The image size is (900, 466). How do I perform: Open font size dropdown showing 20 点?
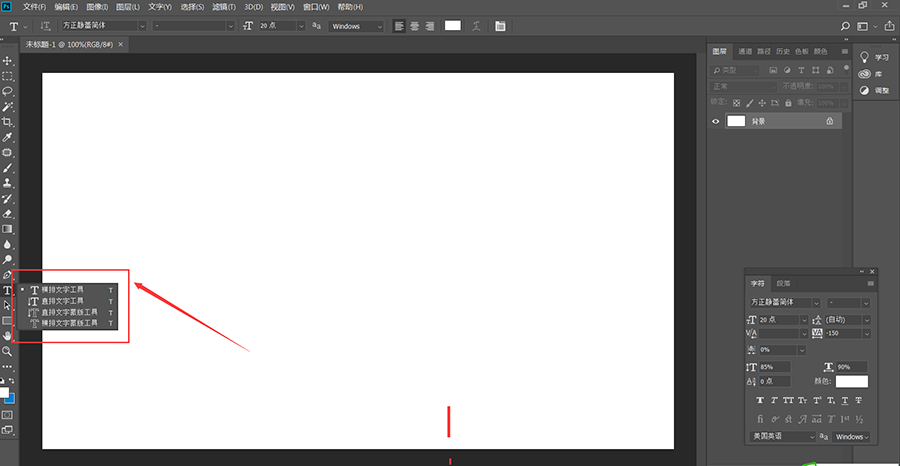(x=301, y=26)
